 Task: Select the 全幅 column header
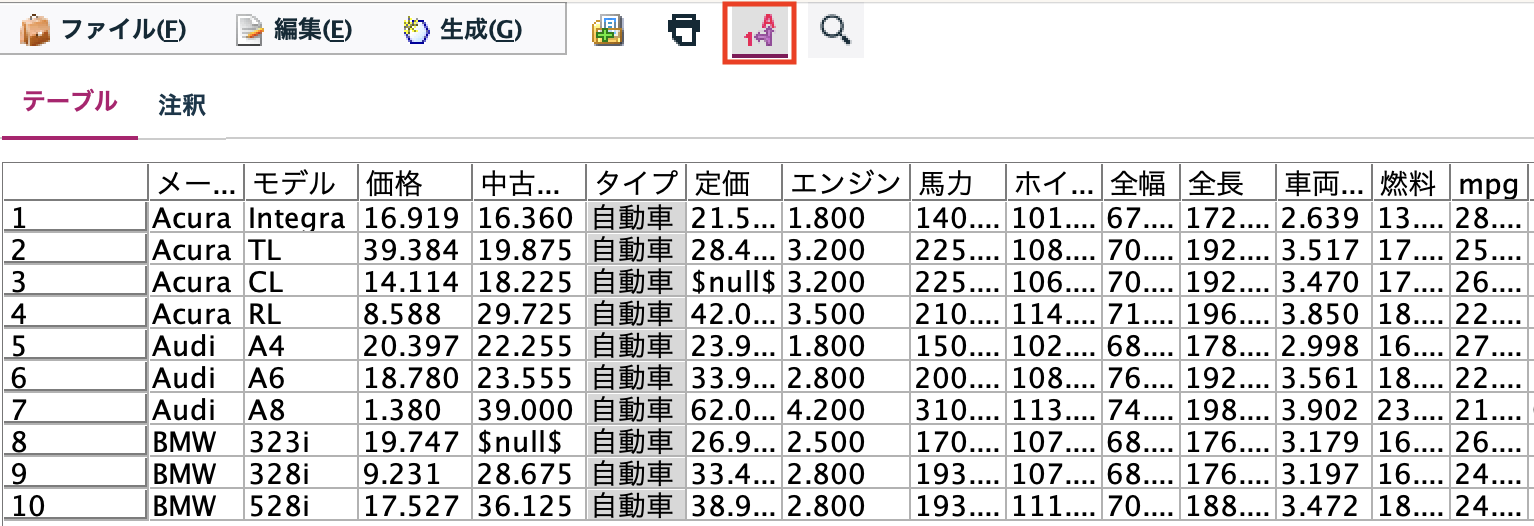(1143, 184)
